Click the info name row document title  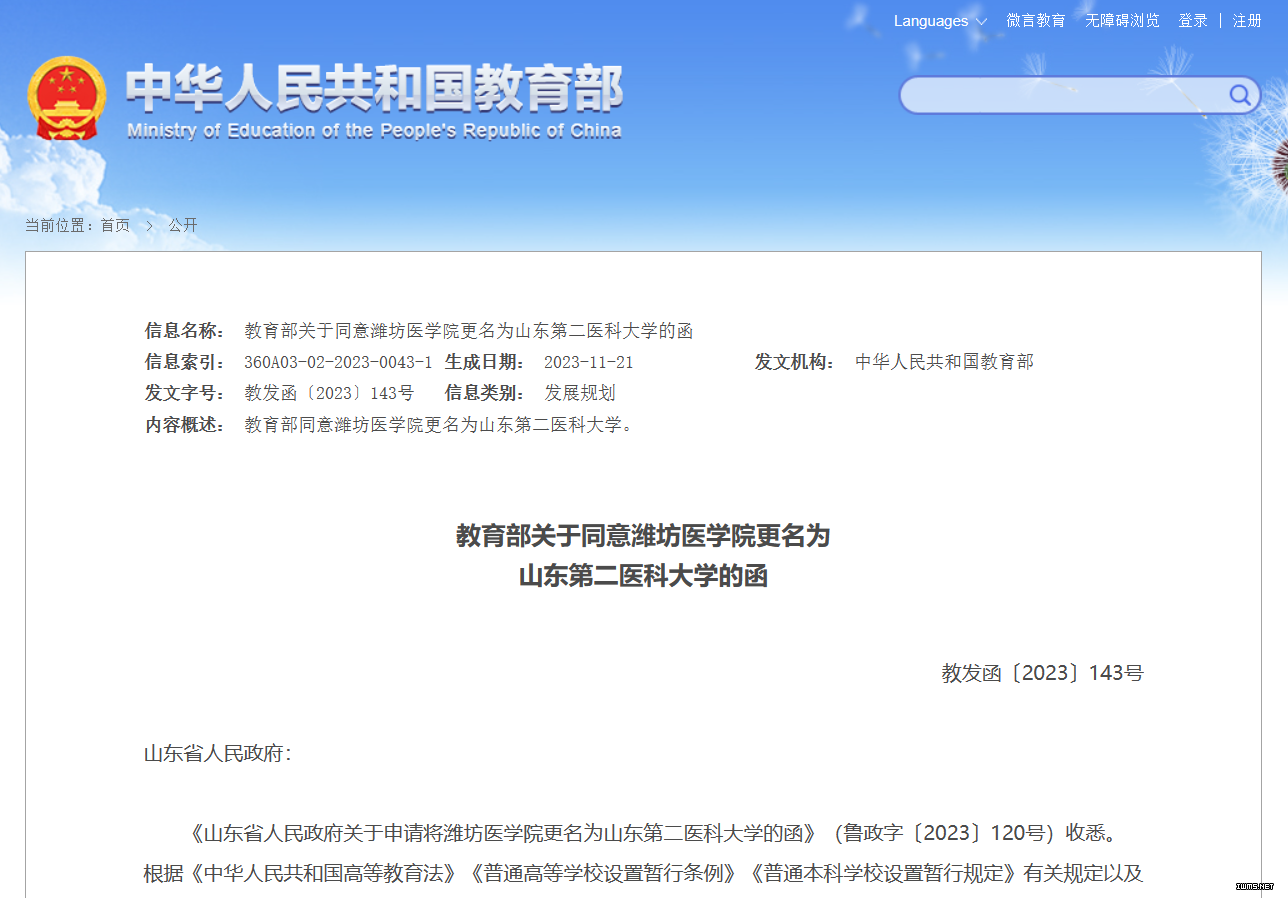(x=469, y=331)
